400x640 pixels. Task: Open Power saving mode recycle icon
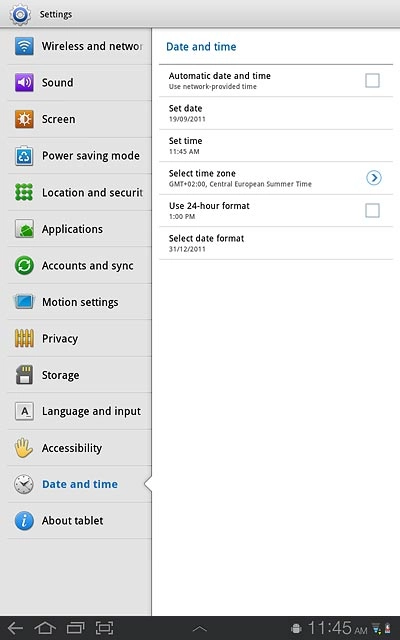coord(24,156)
